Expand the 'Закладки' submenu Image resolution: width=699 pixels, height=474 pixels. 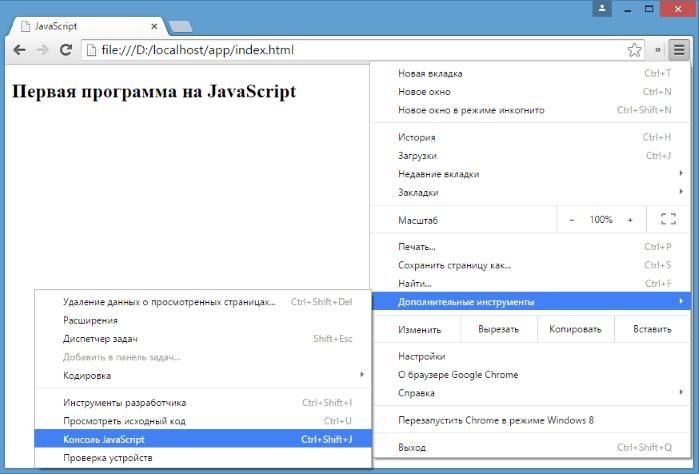[x=530, y=192]
